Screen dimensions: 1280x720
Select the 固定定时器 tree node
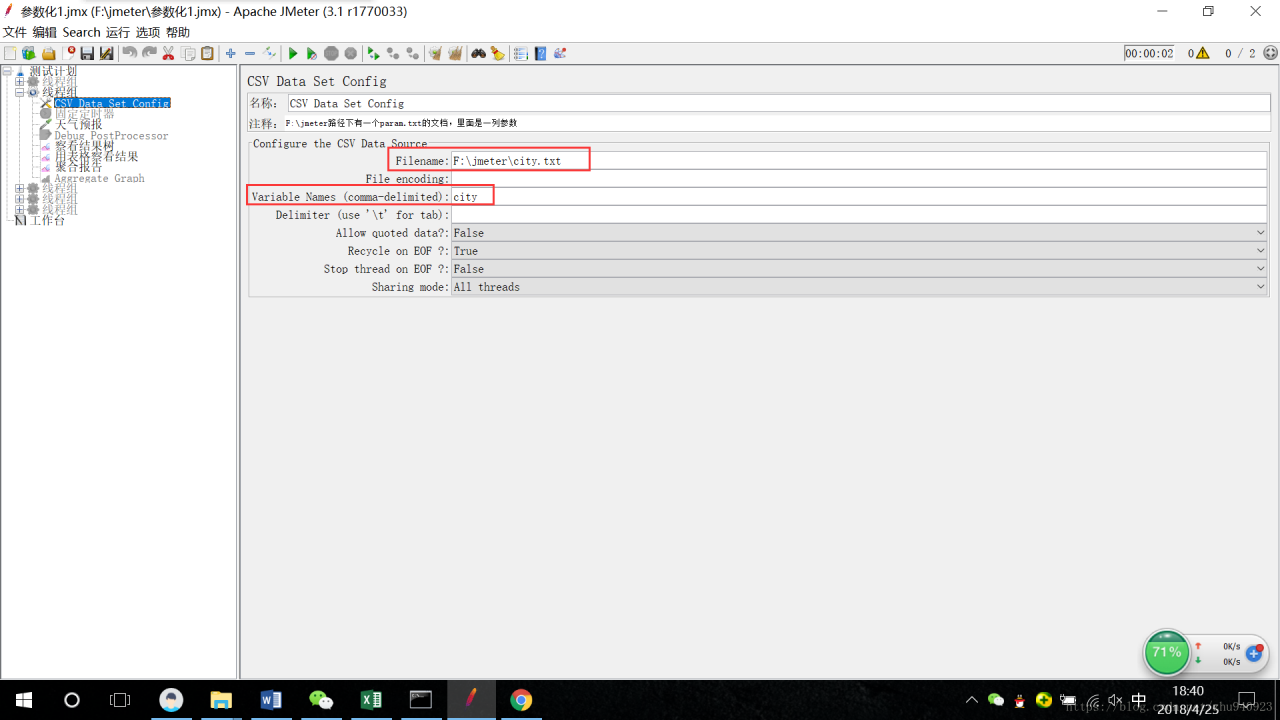tap(84, 114)
